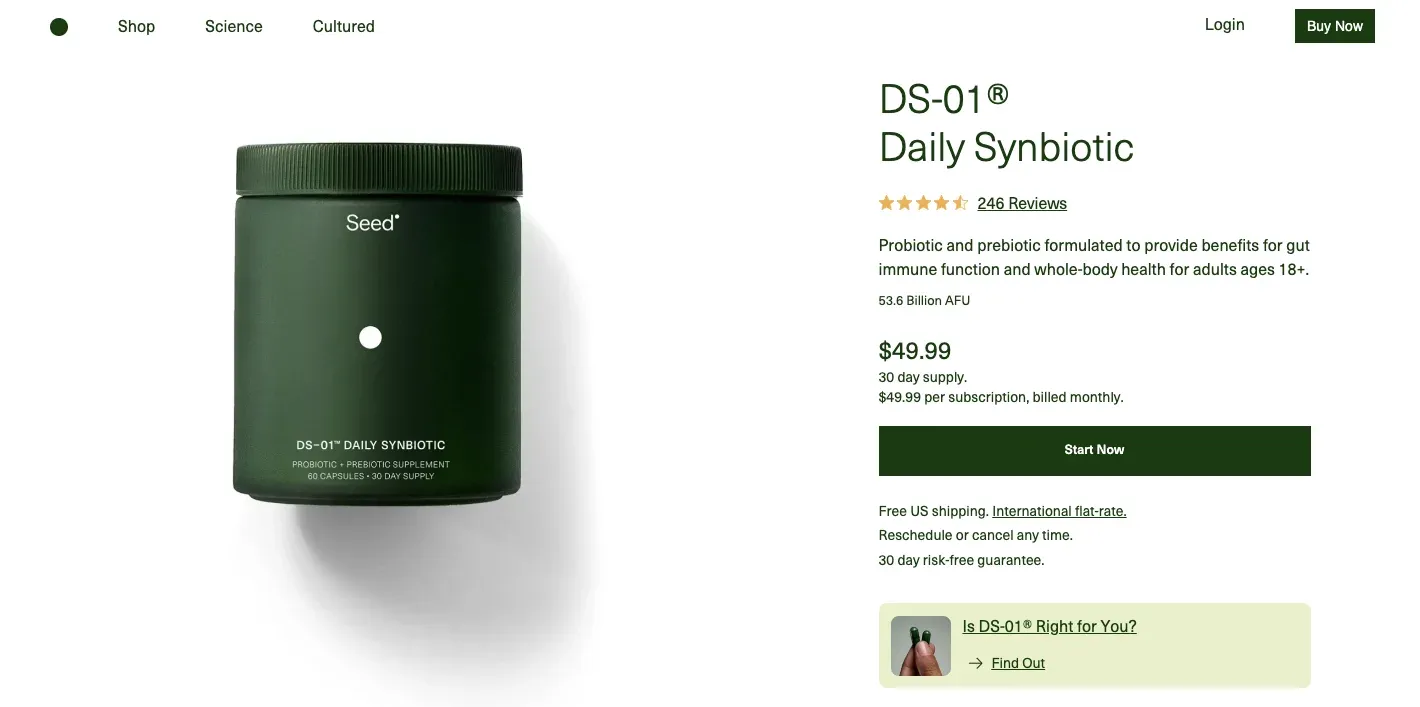1420x707 pixels.
Task: Click the Seed wordmark on the jar
Action: click(372, 223)
